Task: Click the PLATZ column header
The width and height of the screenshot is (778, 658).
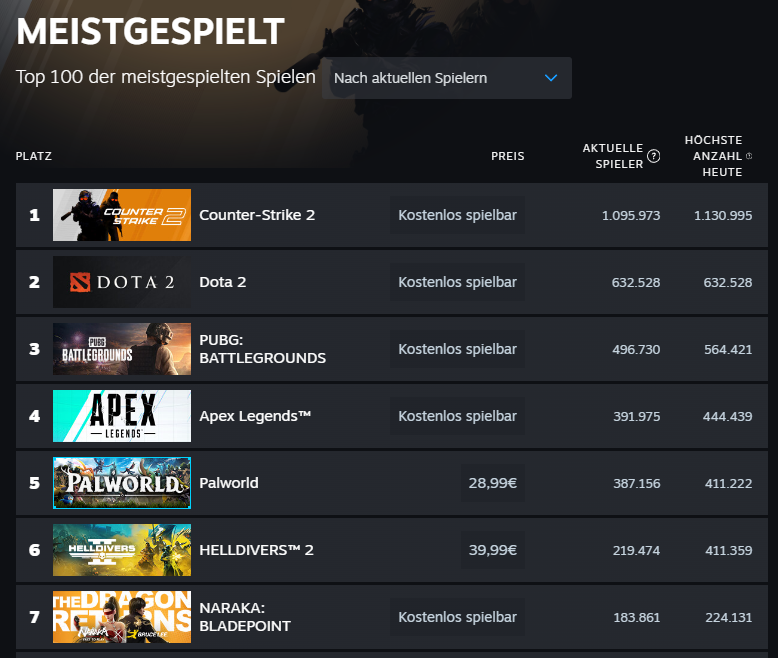Action: point(34,156)
